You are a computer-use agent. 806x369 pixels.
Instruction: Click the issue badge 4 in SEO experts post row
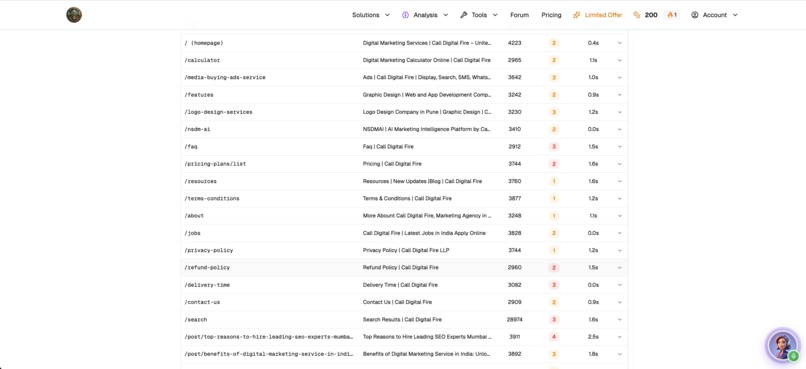click(554, 337)
